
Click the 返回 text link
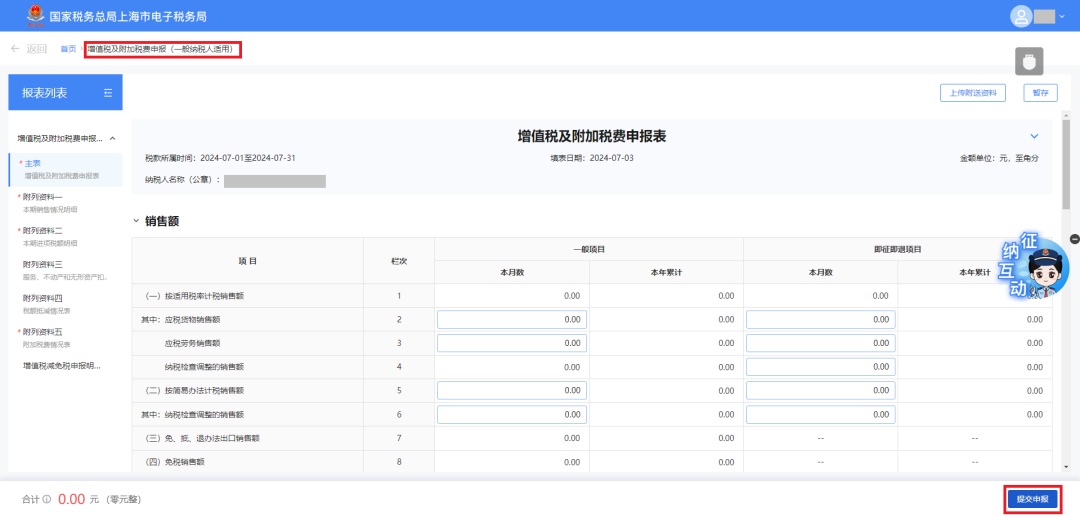[37, 49]
